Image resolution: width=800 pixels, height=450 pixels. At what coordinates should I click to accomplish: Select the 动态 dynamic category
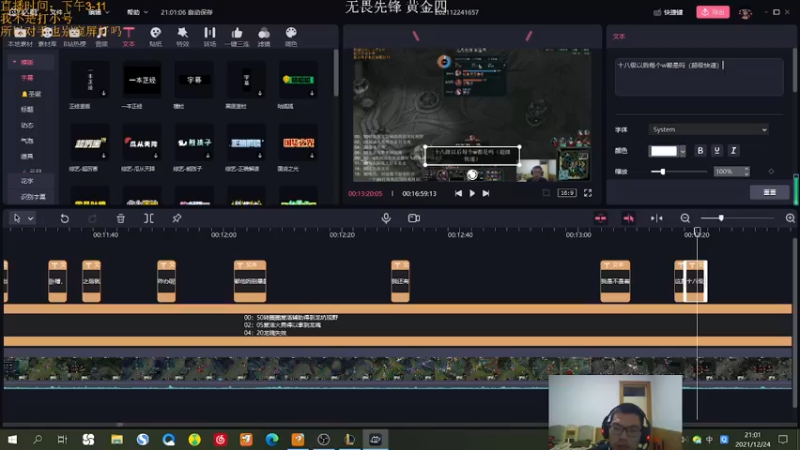[x=27, y=125]
